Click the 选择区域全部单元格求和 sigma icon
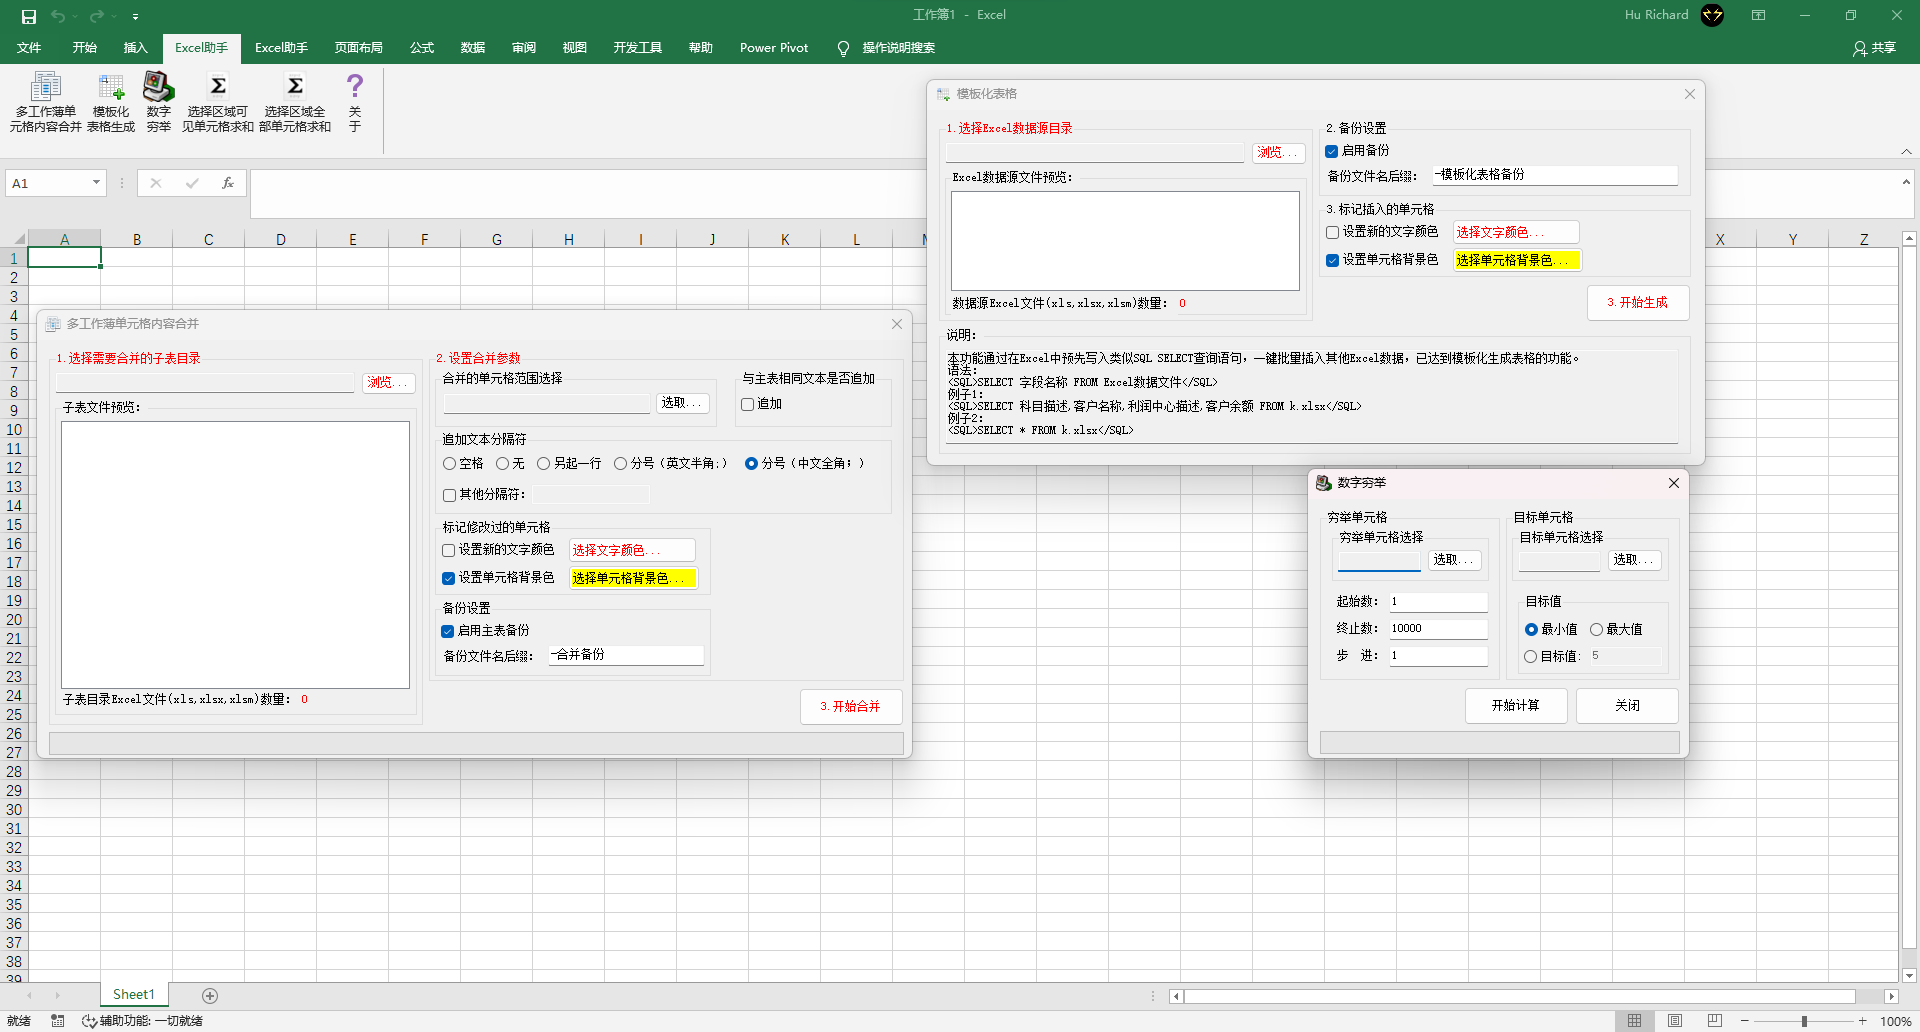Viewport: 1920px width, 1032px height. coord(293,99)
